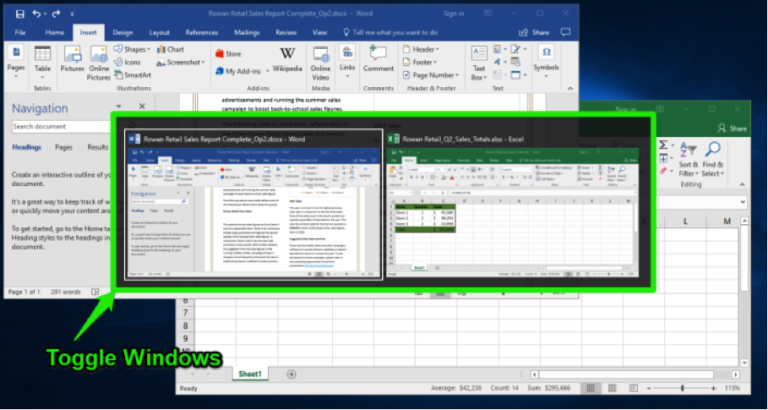The width and height of the screenshot is (768, 410).
Task: Click the 'Tell me what you want to do' box
Action: pos(390,33)
